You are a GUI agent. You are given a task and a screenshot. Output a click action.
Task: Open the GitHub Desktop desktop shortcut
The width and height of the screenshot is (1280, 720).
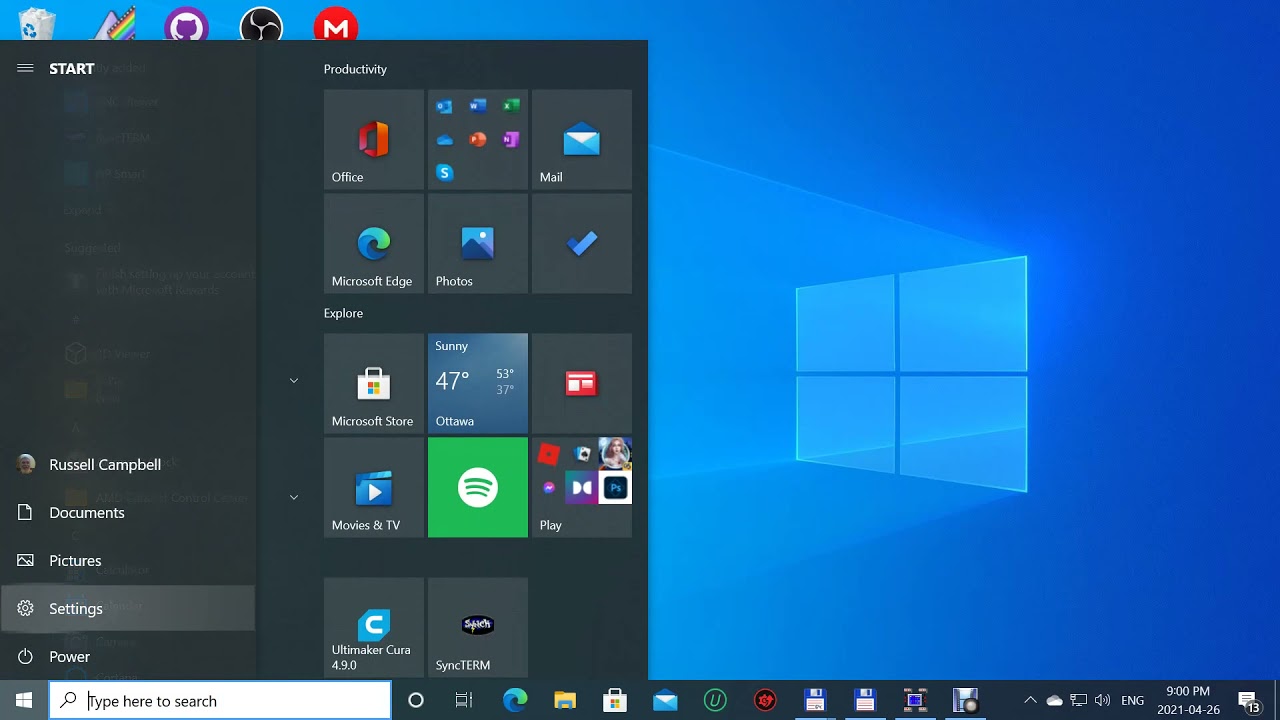point(186,24)
